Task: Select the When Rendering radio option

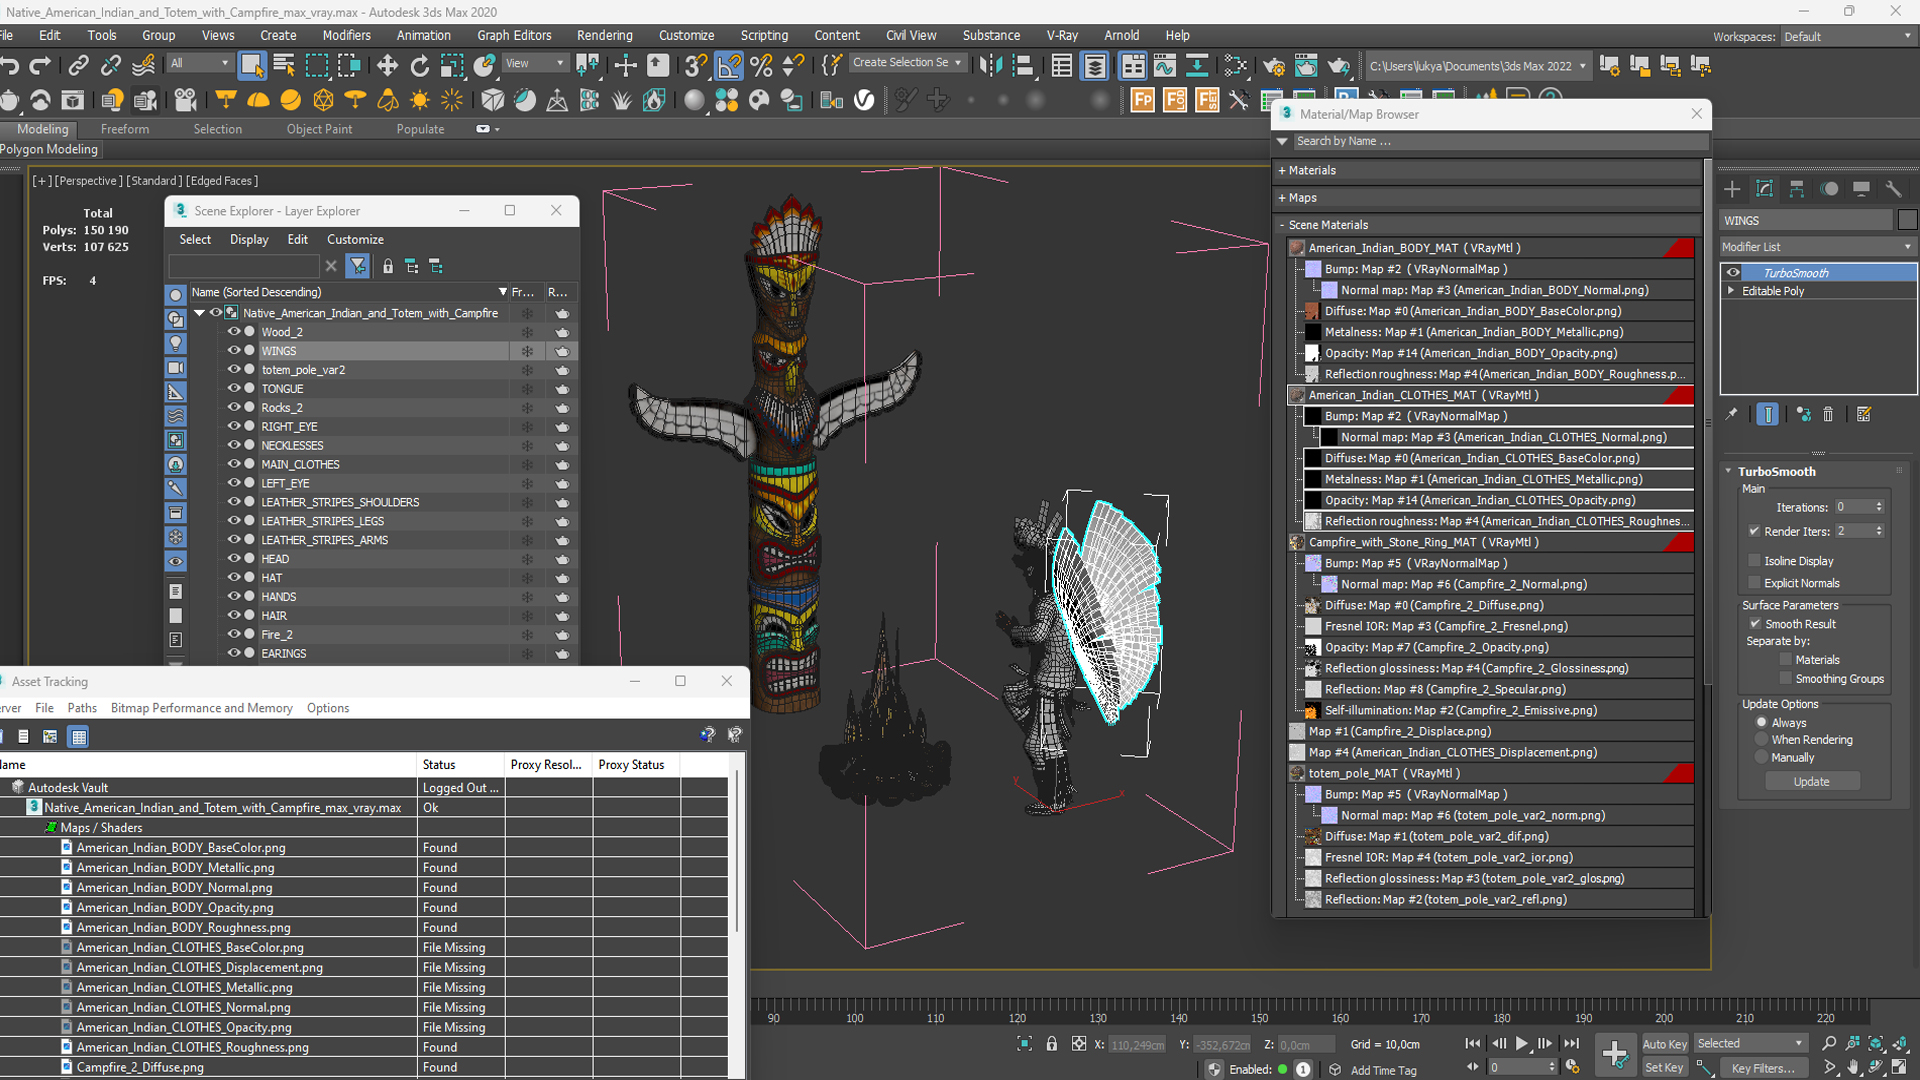Action: point(1762,740)
